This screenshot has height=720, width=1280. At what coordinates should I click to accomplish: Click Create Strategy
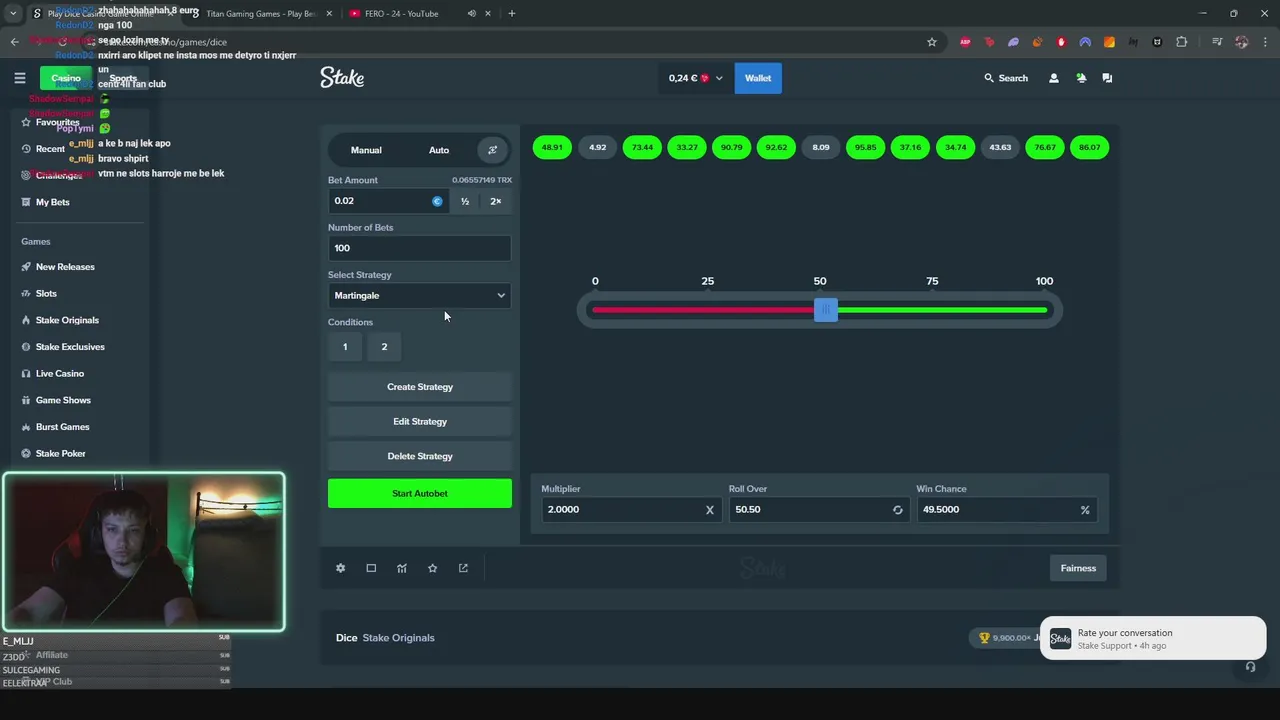420,387
